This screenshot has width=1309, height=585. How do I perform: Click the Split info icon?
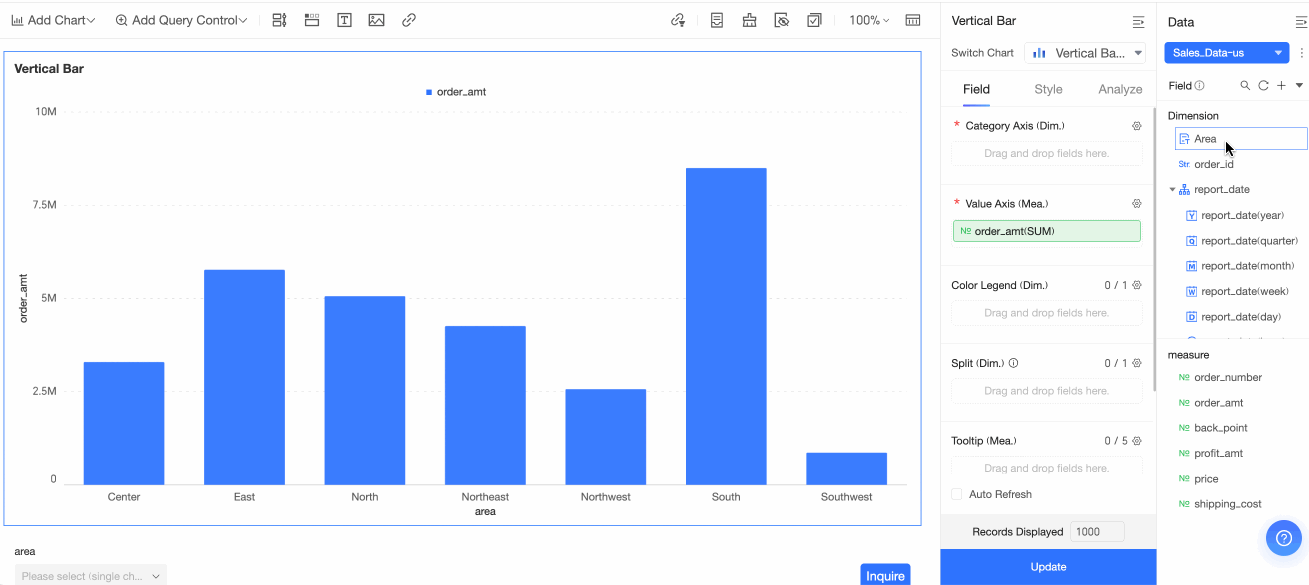click(x=1014, y=363)
